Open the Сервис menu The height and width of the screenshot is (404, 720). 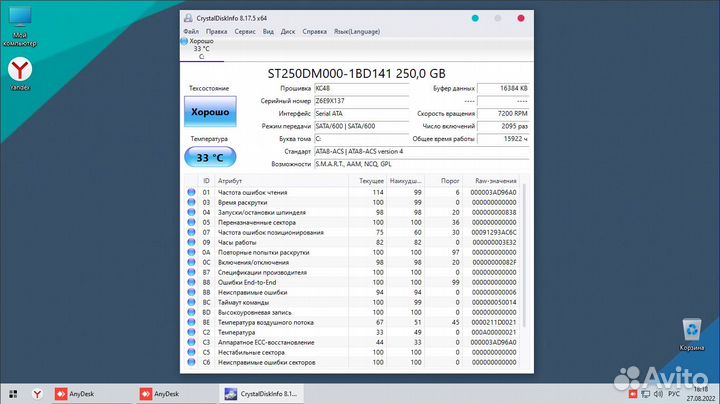245,31
